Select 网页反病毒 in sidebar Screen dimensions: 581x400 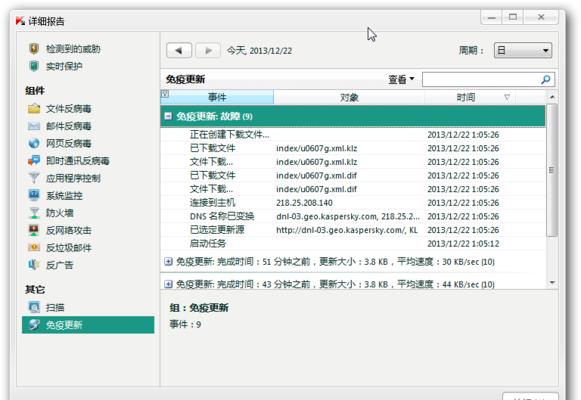(x=69, y=143)
